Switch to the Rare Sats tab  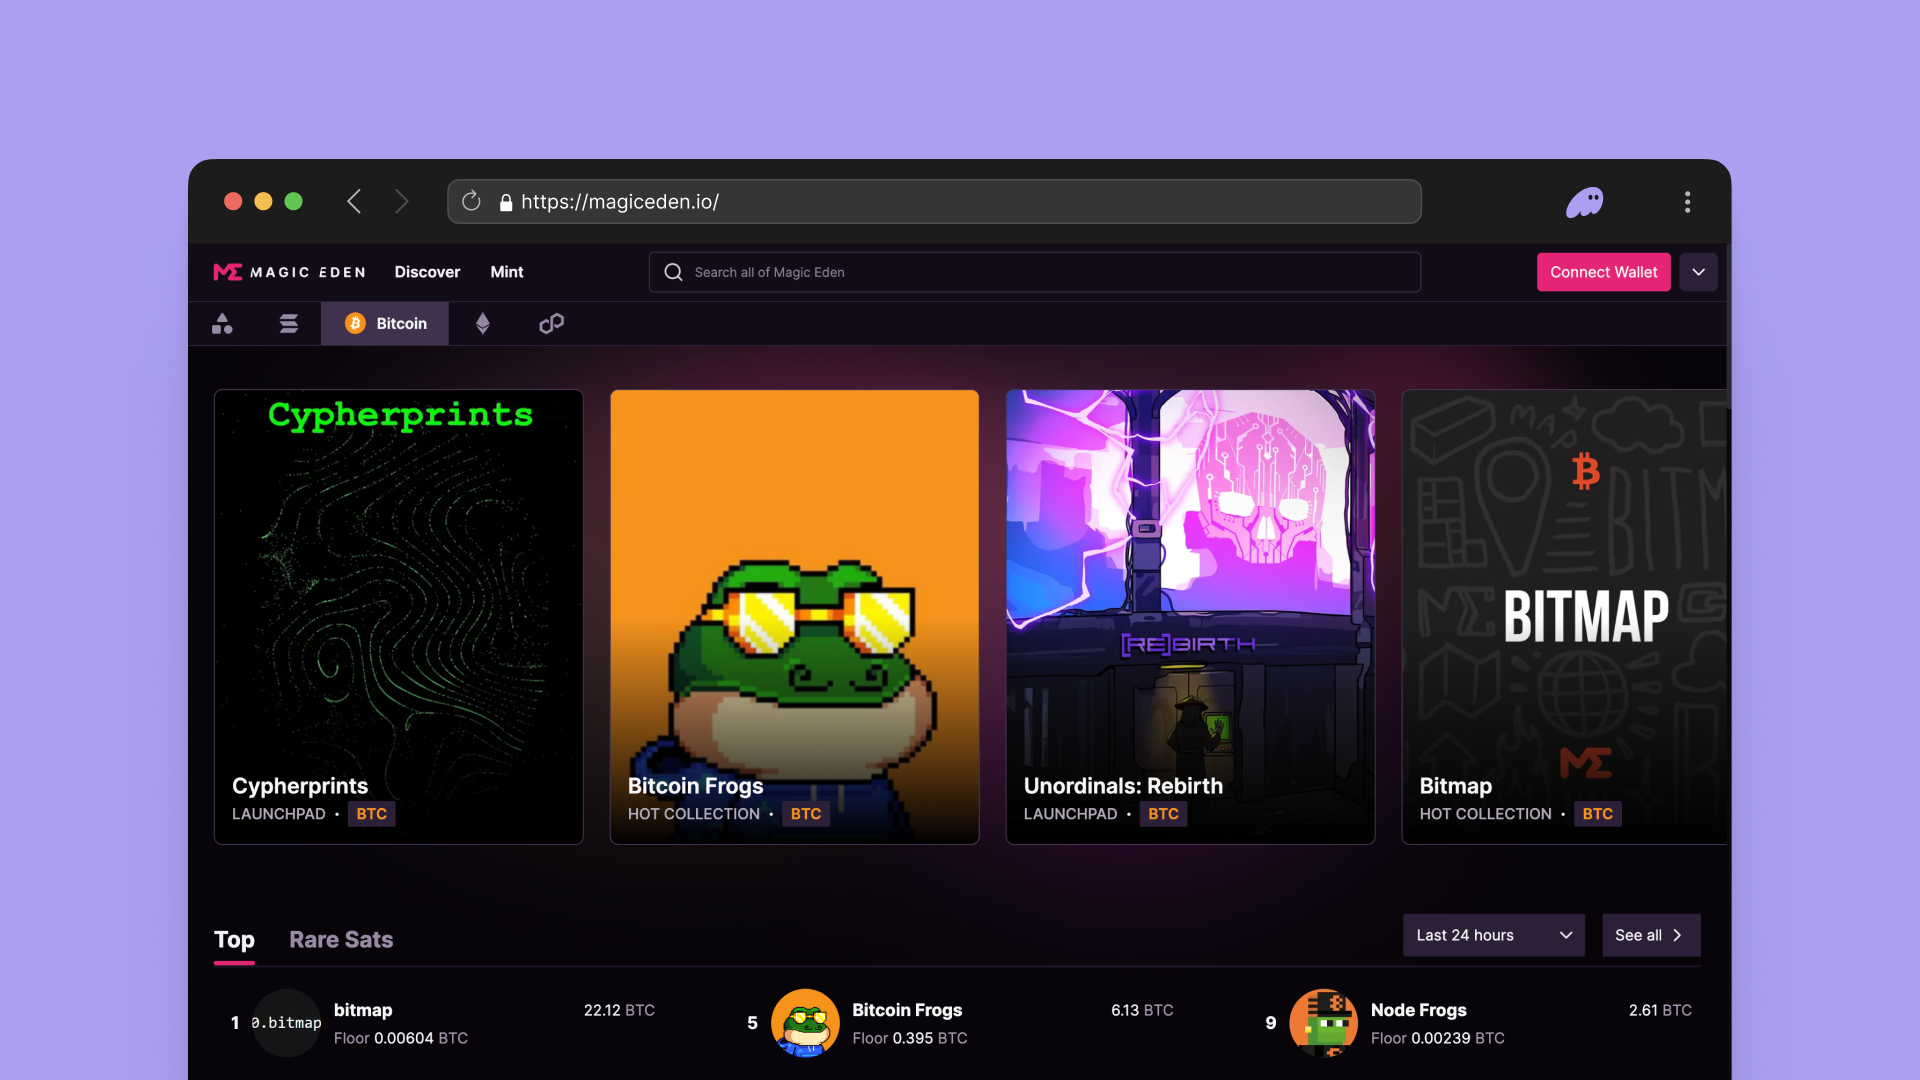(x=341, y=940)
